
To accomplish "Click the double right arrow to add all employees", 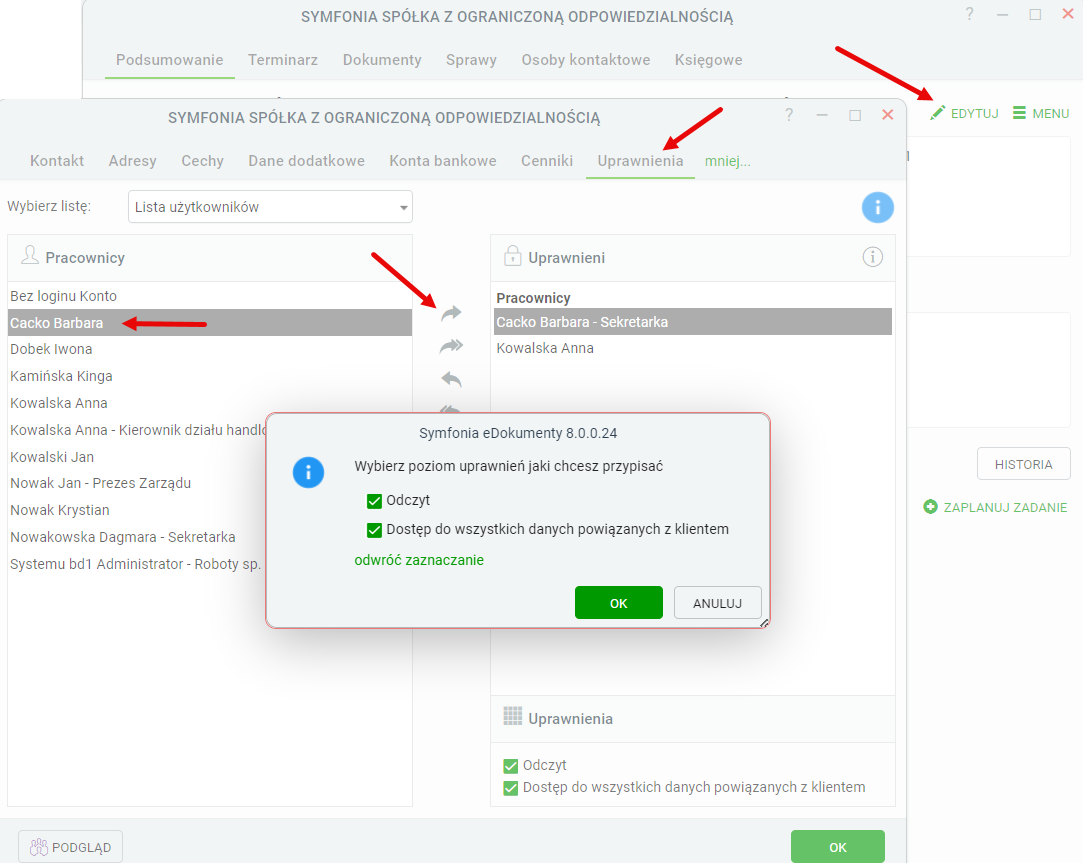I will 451,345.
